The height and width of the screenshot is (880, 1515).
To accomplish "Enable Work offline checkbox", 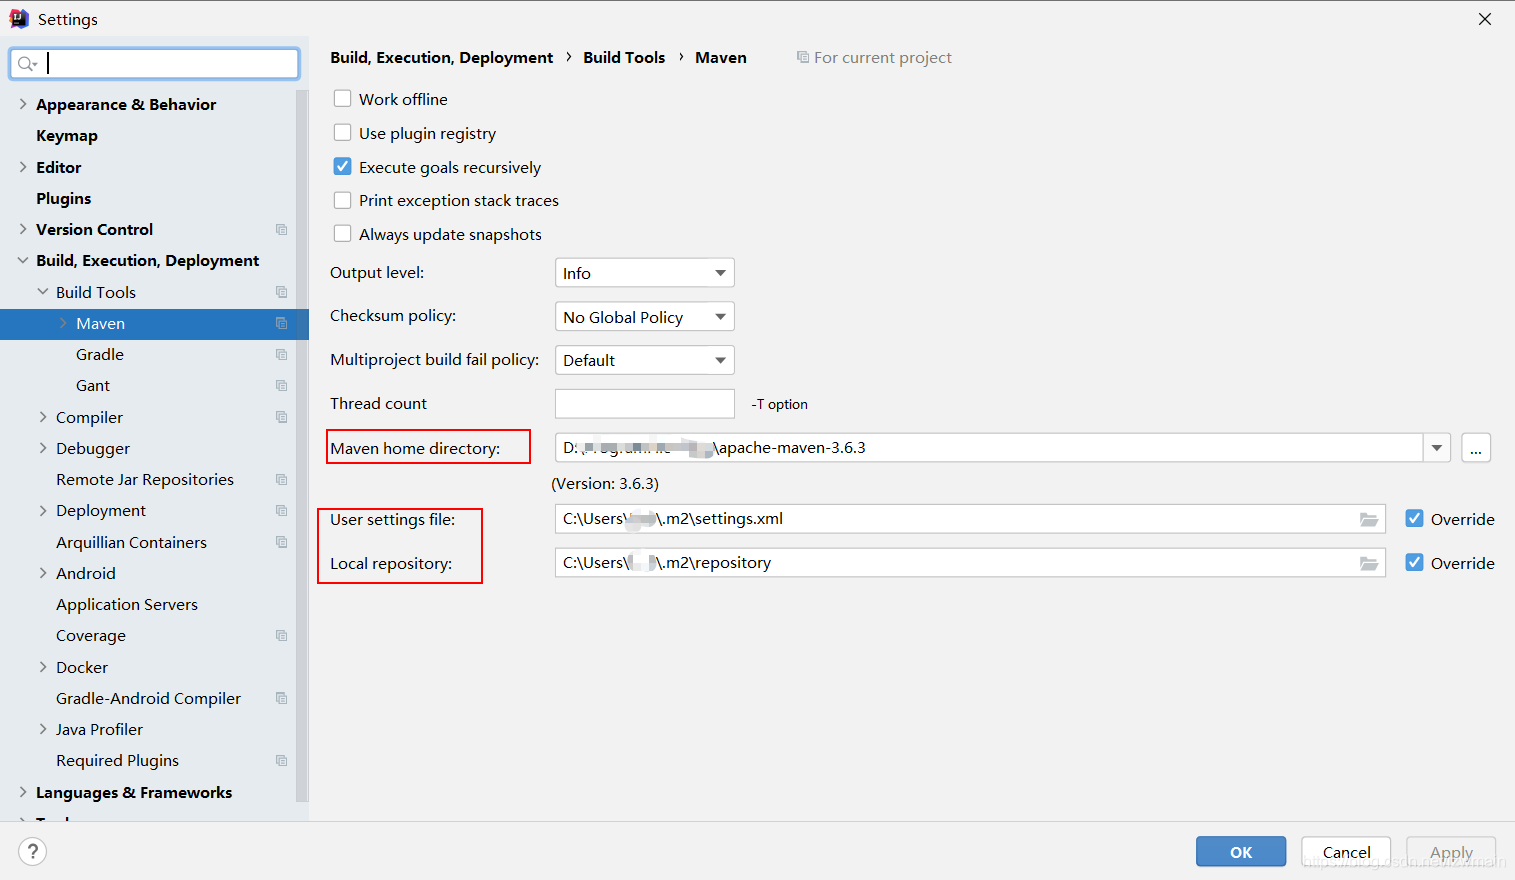I will tap(342, 98).
